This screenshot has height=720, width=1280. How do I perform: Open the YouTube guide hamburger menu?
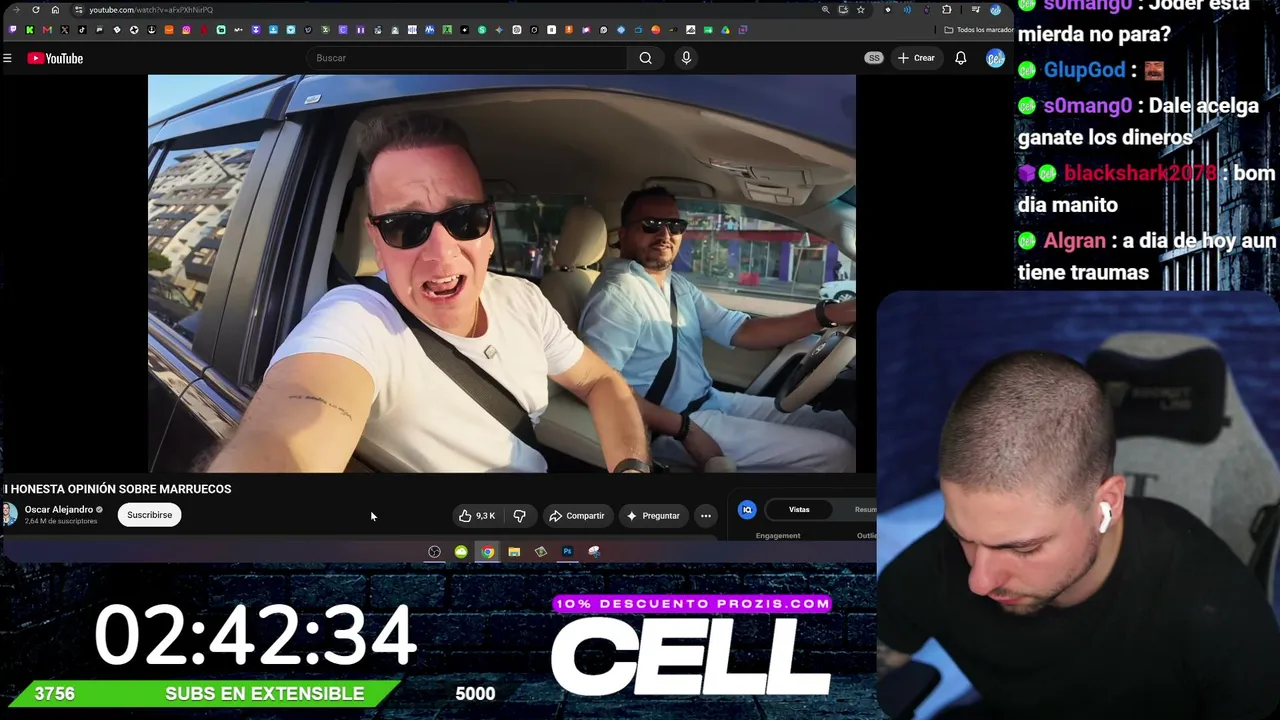click(x=7, y=58)
